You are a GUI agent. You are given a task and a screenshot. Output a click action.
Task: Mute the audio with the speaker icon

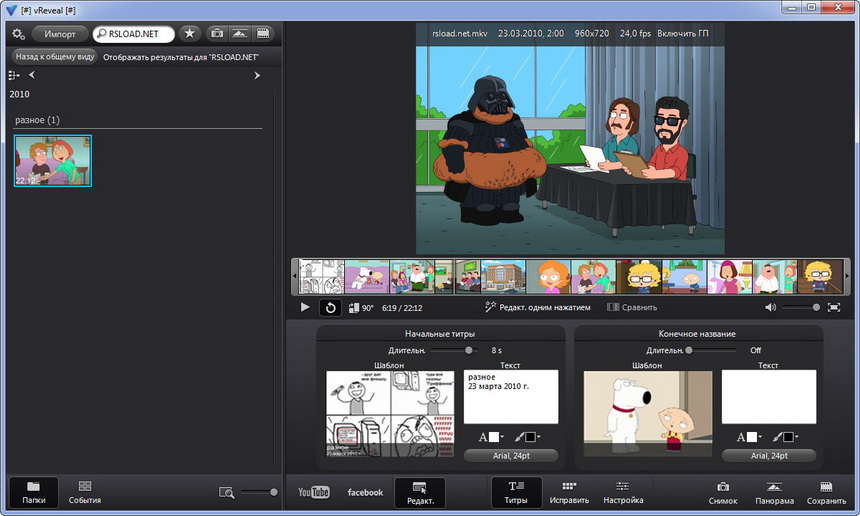(x=771, y=308)
